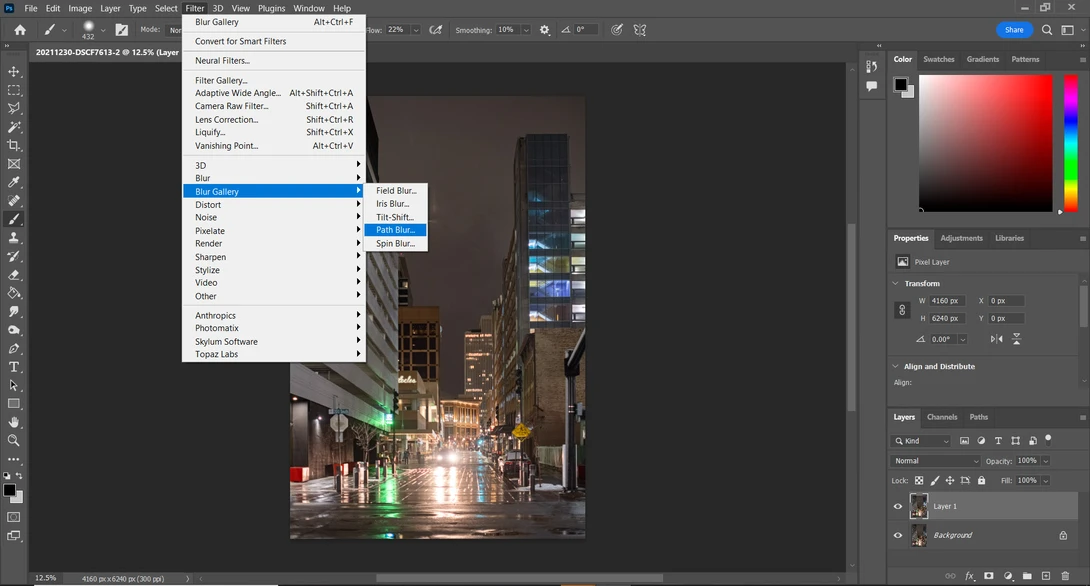
Task: Click flip vertical button in Transform
Action: coord(1016,339)
